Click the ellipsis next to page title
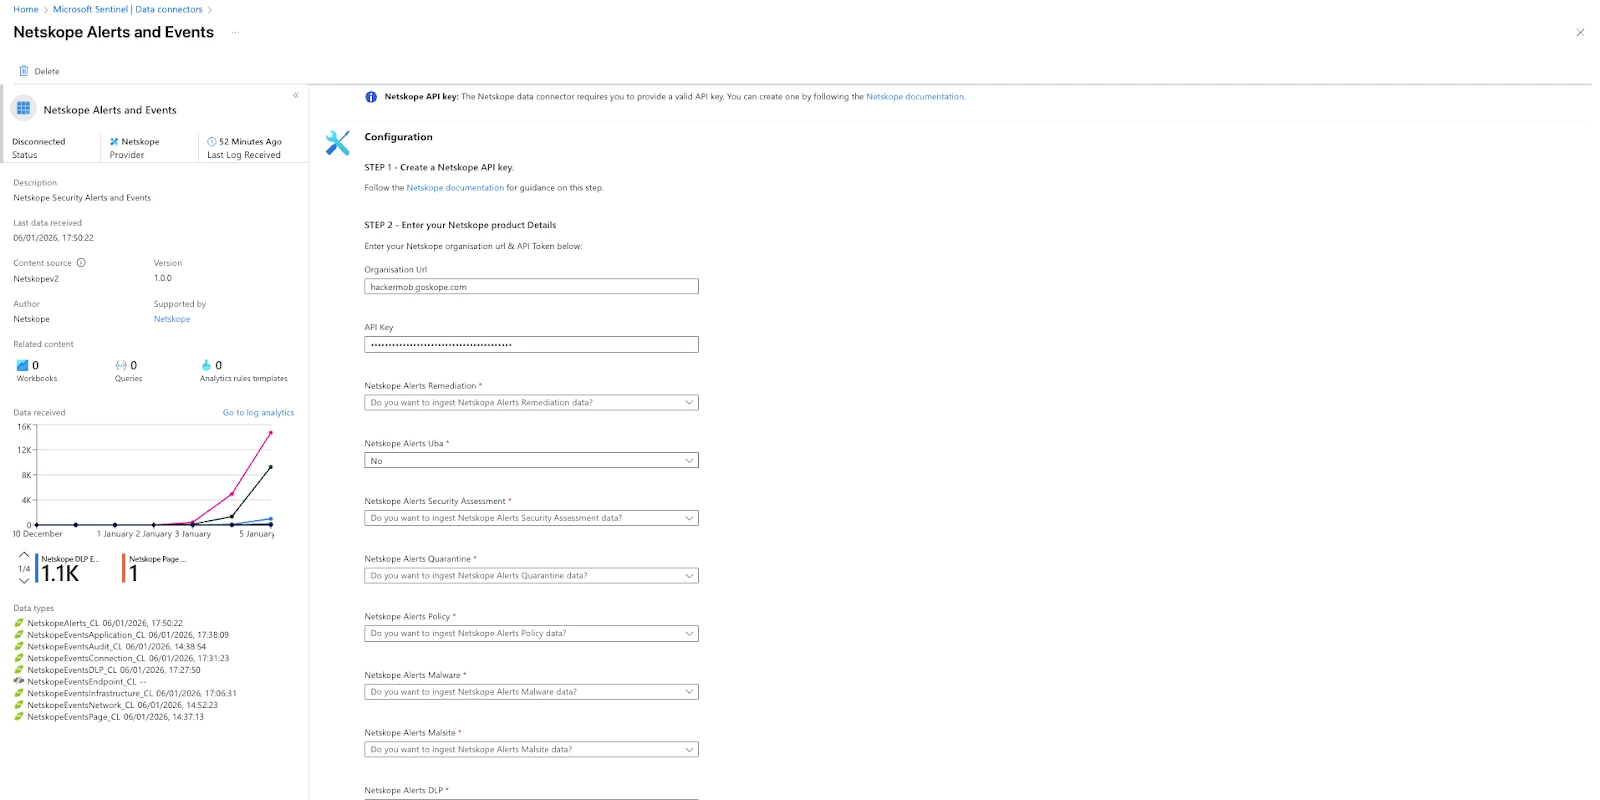Image resolution: width=1600 pixels, height=800 pixels. (x=236, y=32)
